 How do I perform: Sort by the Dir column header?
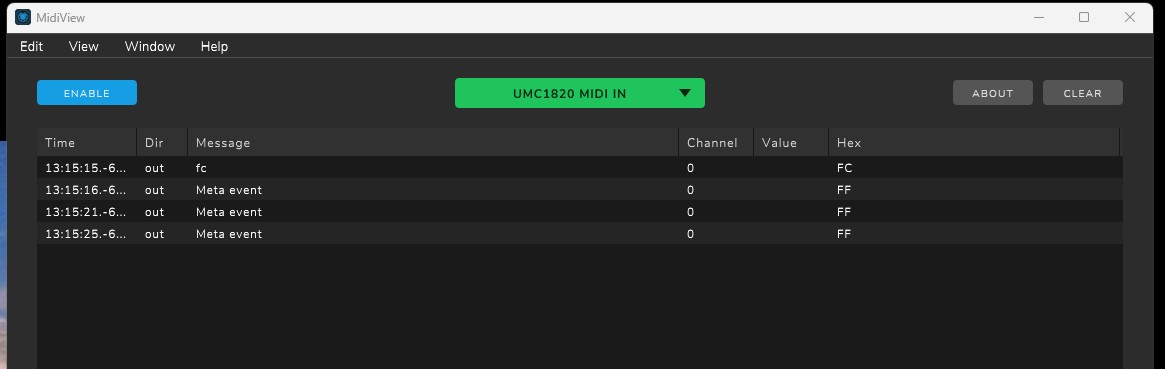pos(162,143)
